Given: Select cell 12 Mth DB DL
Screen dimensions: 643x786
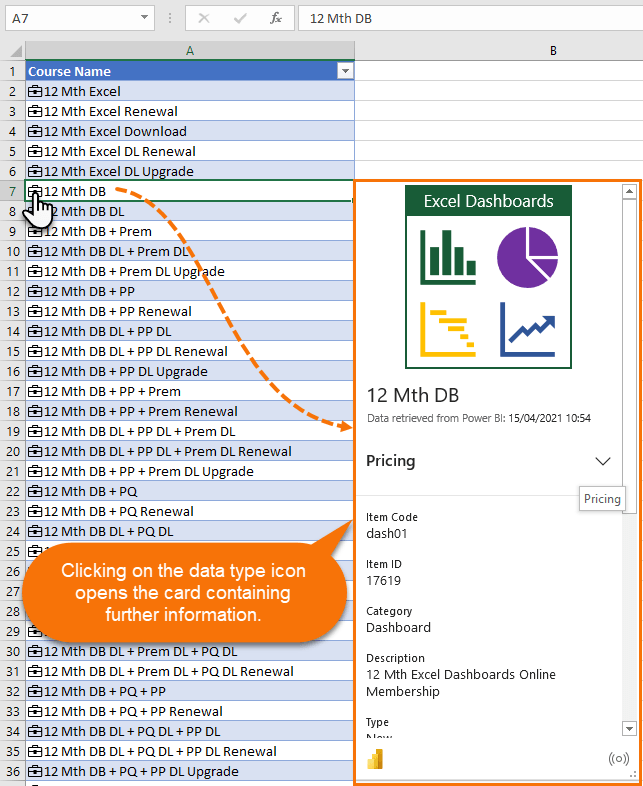Looking at the screenshot, I should pyautogui.click(x=190, y=212).
